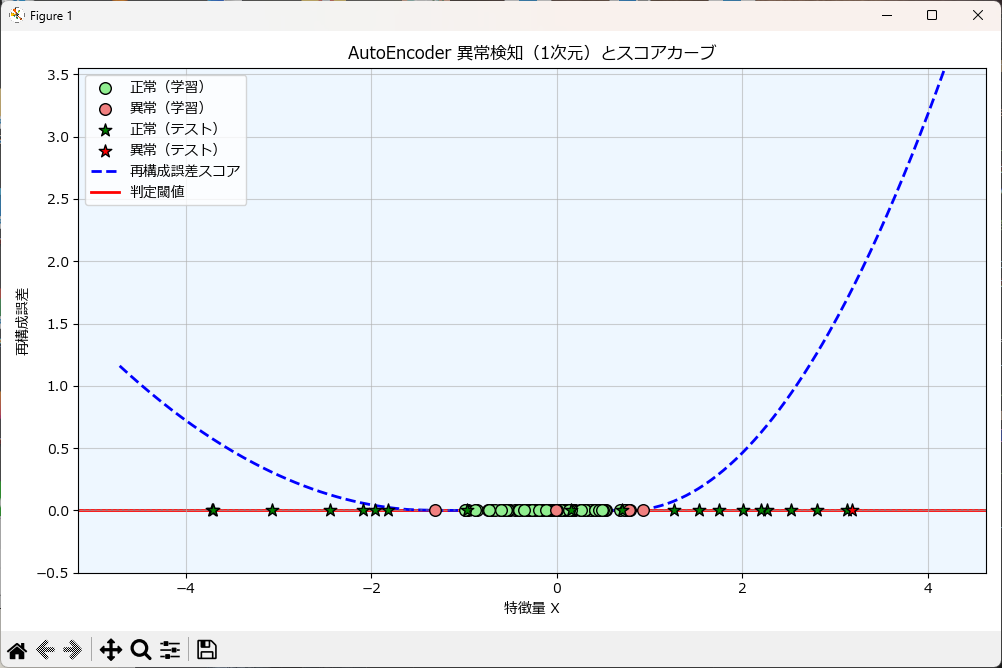Close the Figure 1 window
The image size is (1002, 668).
(977, 16)
